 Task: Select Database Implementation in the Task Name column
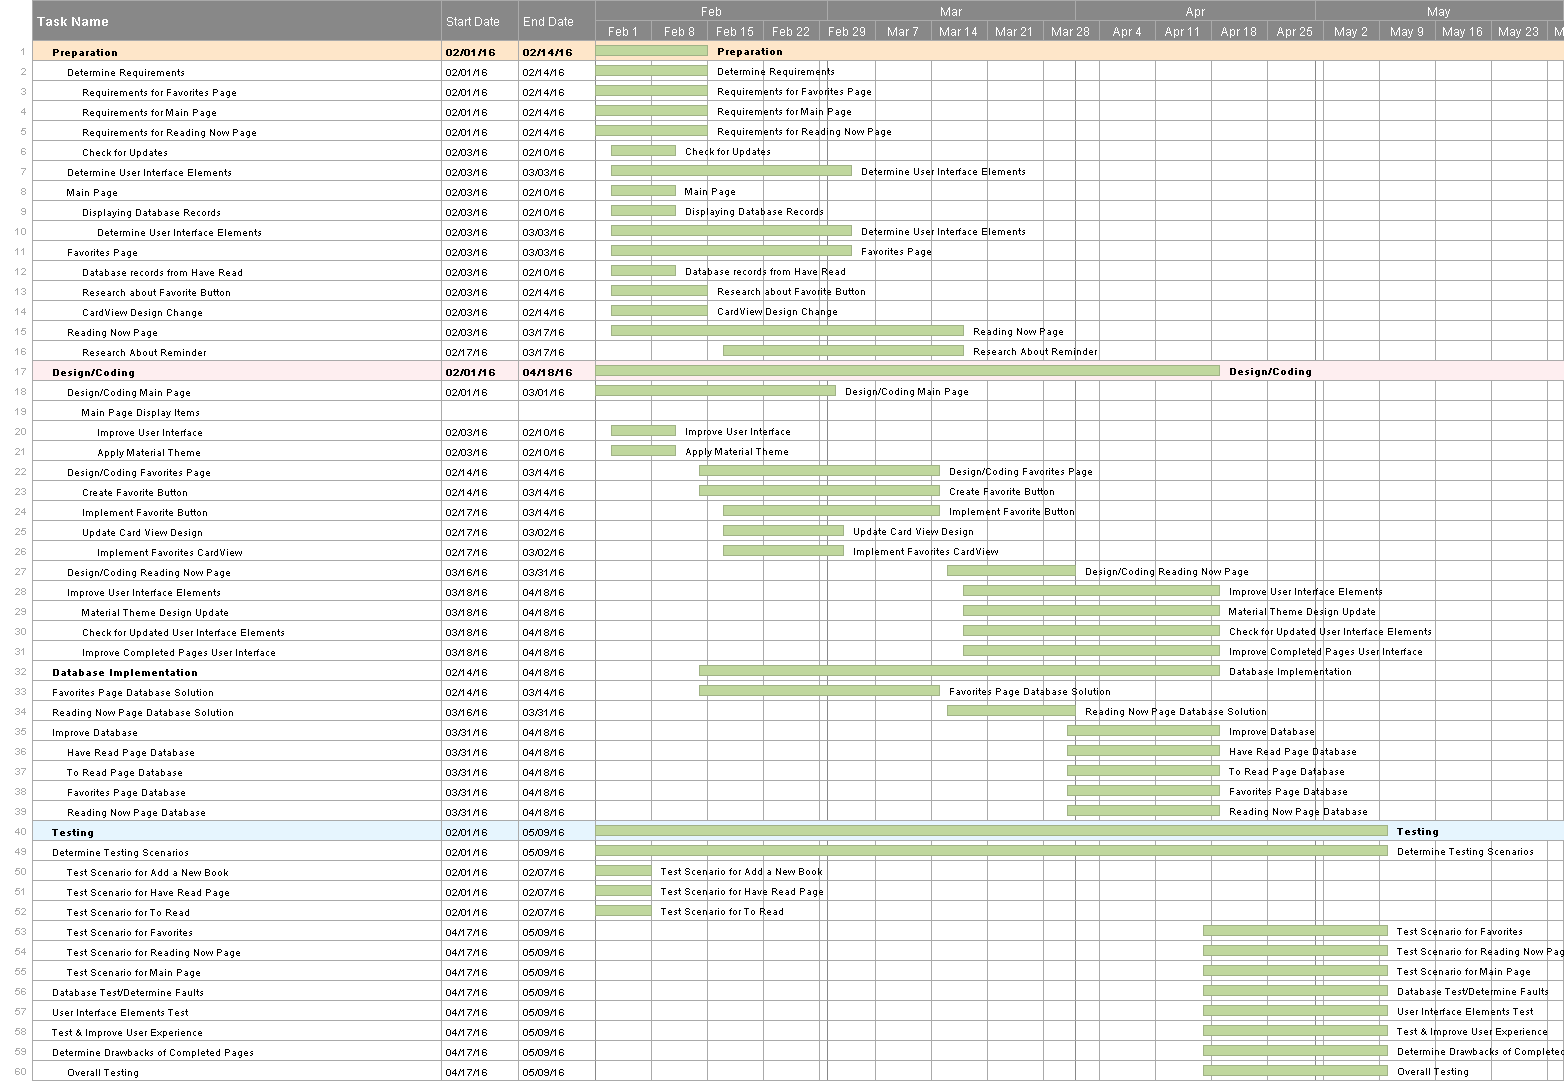pyautogui.click(x=125, y=672)
